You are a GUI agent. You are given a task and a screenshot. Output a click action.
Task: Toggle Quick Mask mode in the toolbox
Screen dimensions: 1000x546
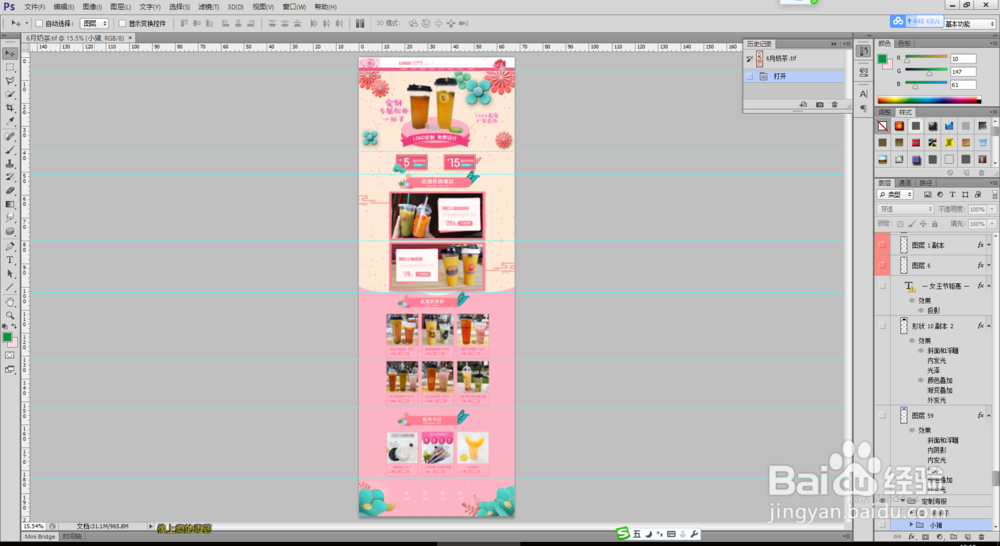10,355
